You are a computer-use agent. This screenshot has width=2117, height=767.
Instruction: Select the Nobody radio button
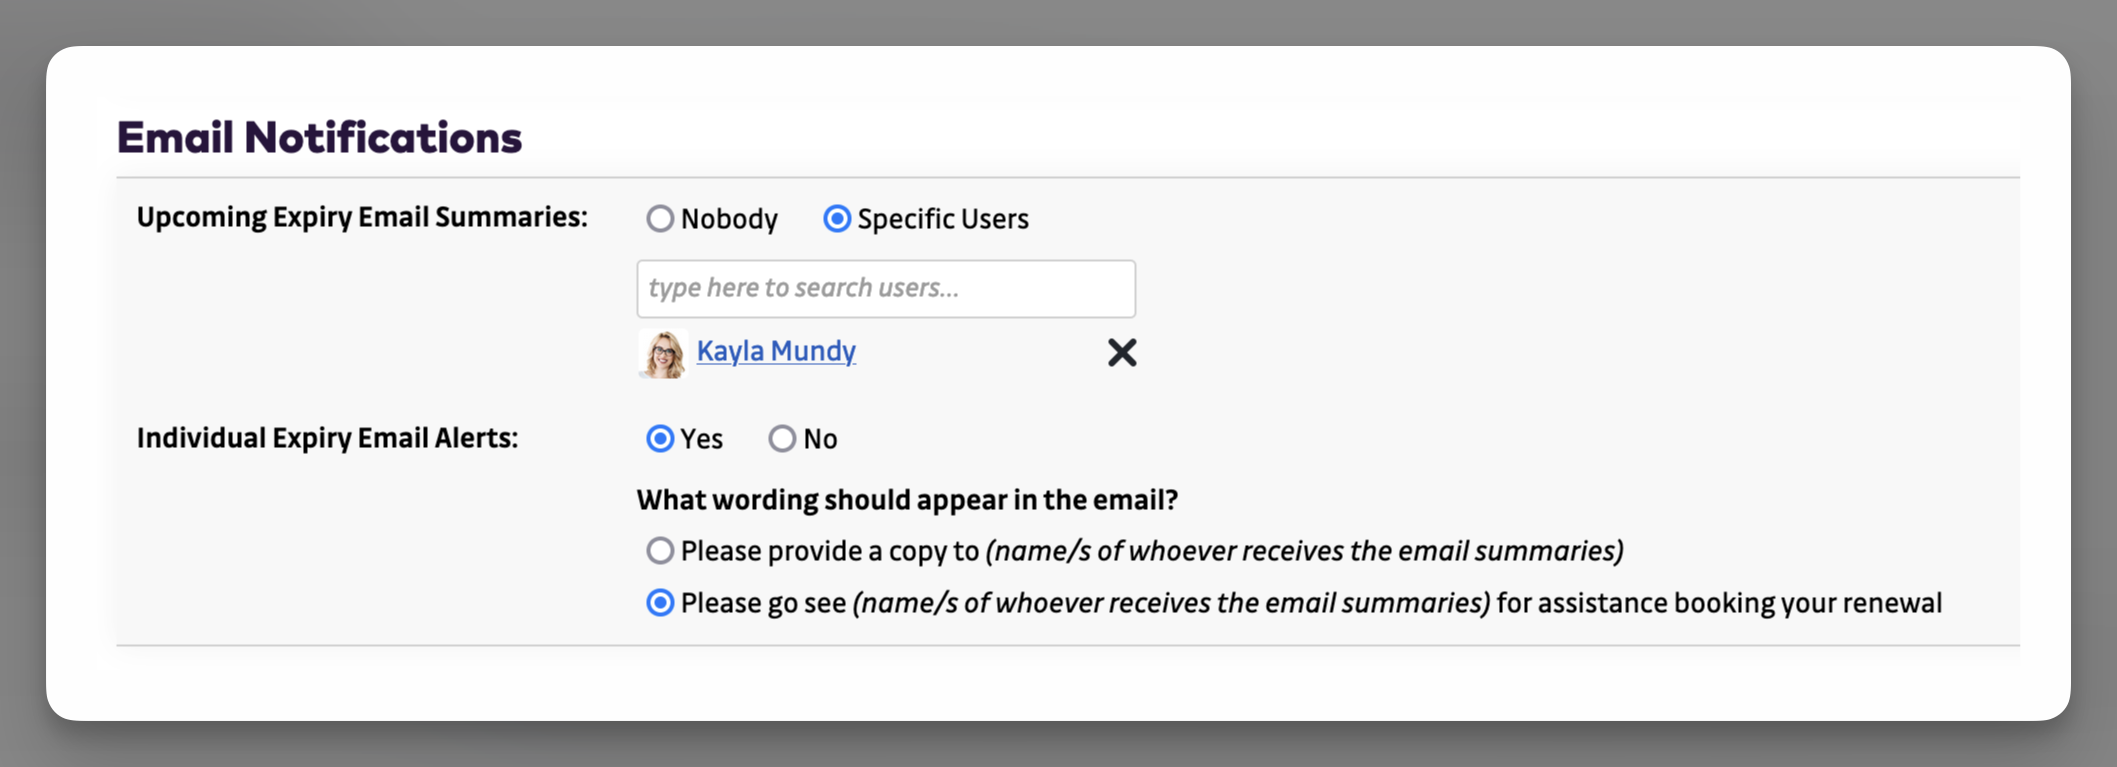[x=660, y=219]
